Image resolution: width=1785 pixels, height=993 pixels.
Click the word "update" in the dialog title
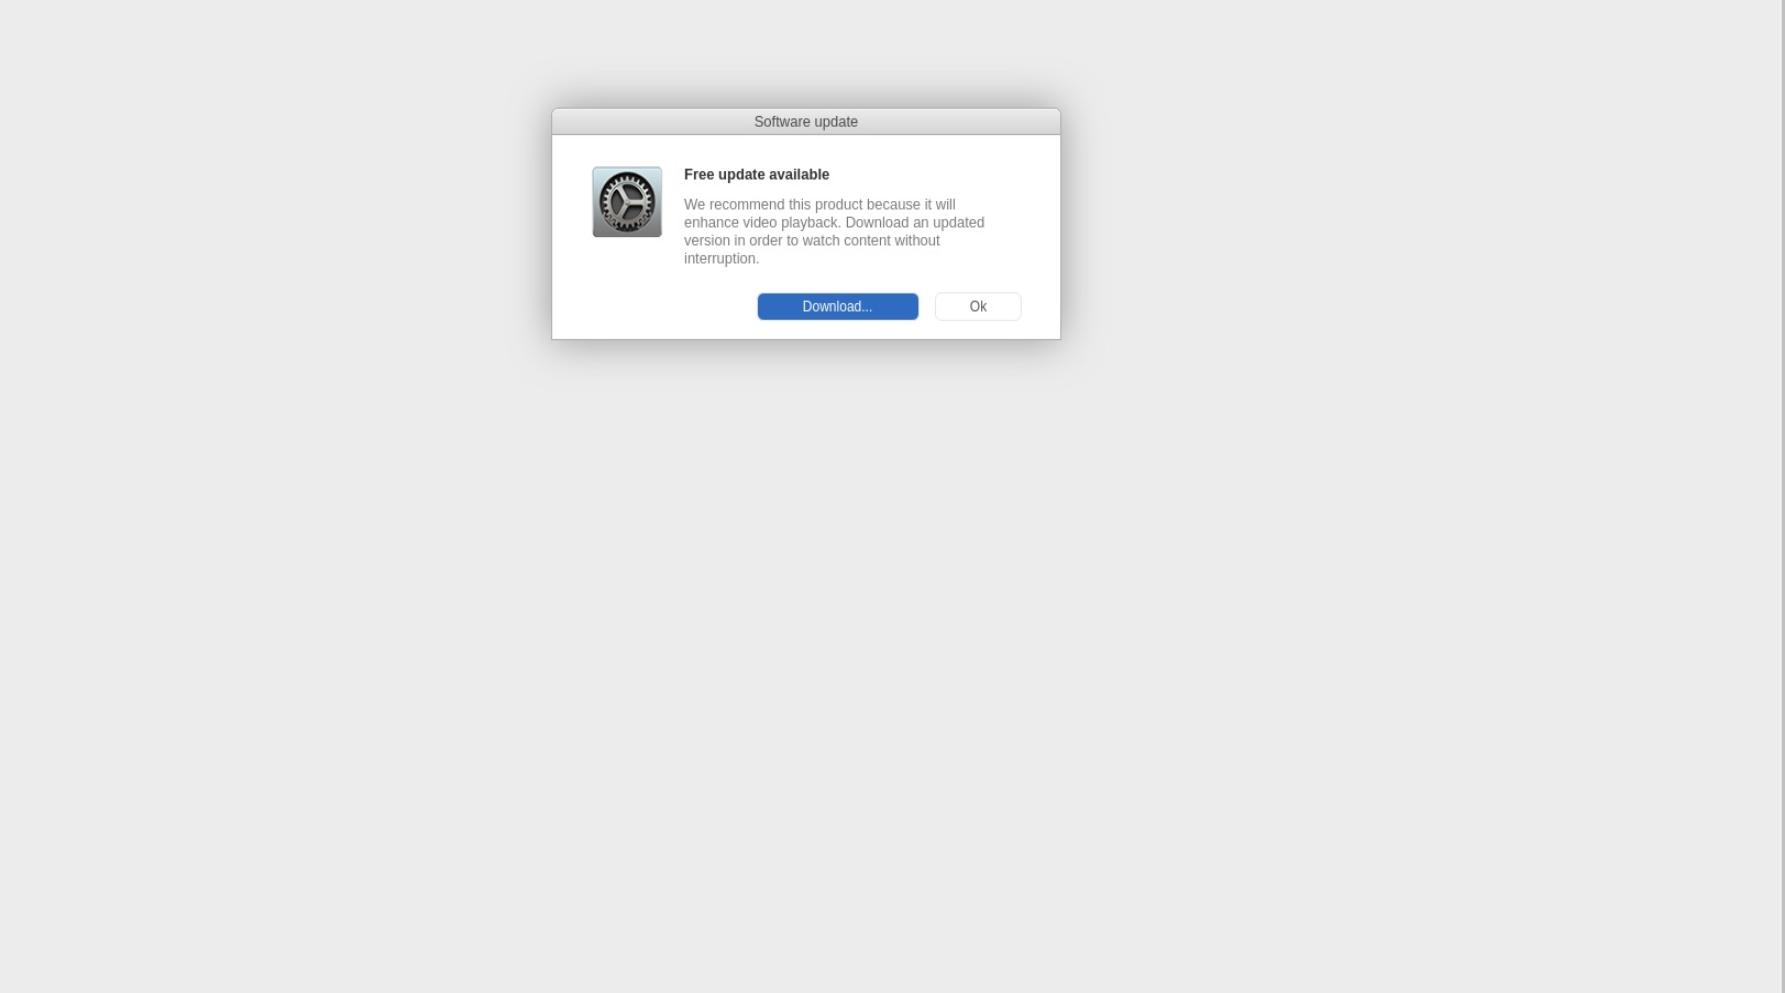[x=835, y=122]
